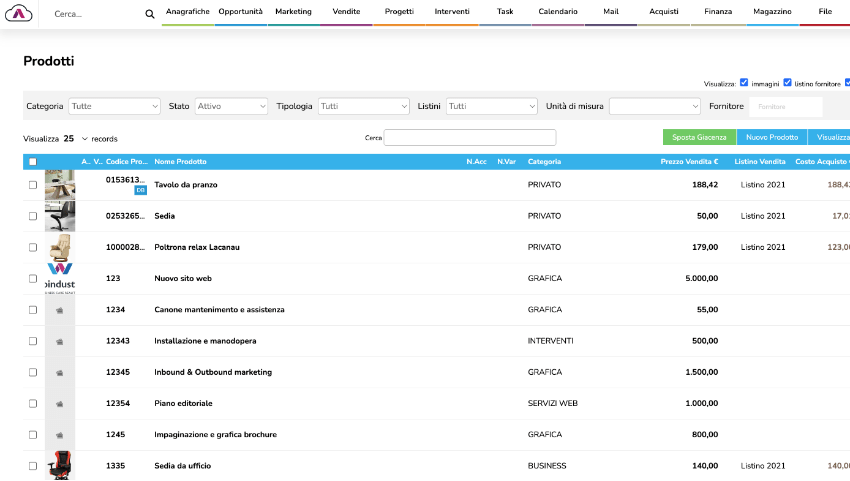Open the Unità di misura dropdown
This screenshot has height=481, width=850.
pyautogui.click(x=654, y=106)
